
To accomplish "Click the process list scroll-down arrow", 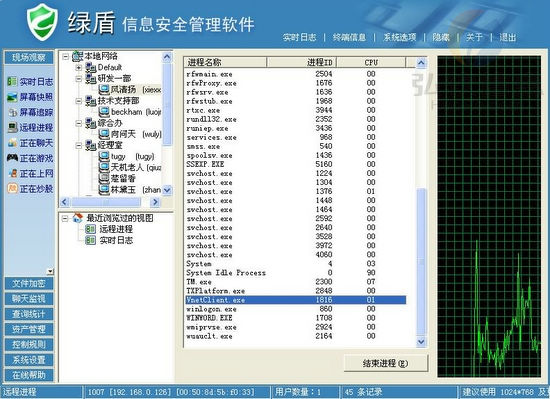I will [421, 341].
